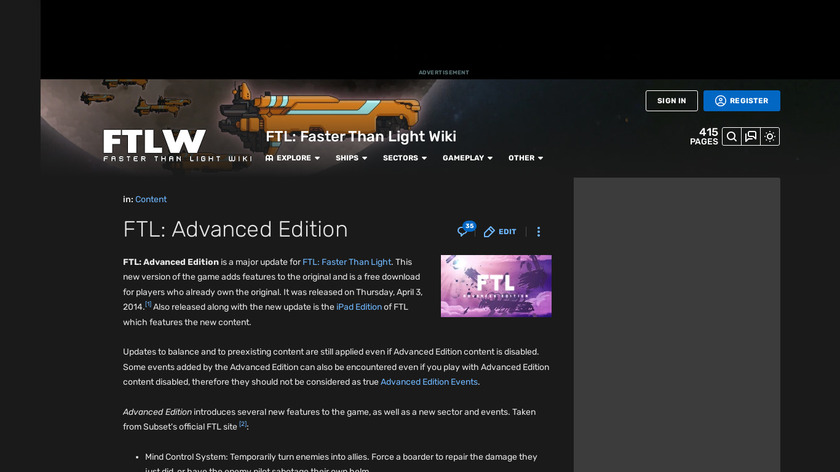
Task: Expand the Other dropdown menu
Action: coord(526,158)
